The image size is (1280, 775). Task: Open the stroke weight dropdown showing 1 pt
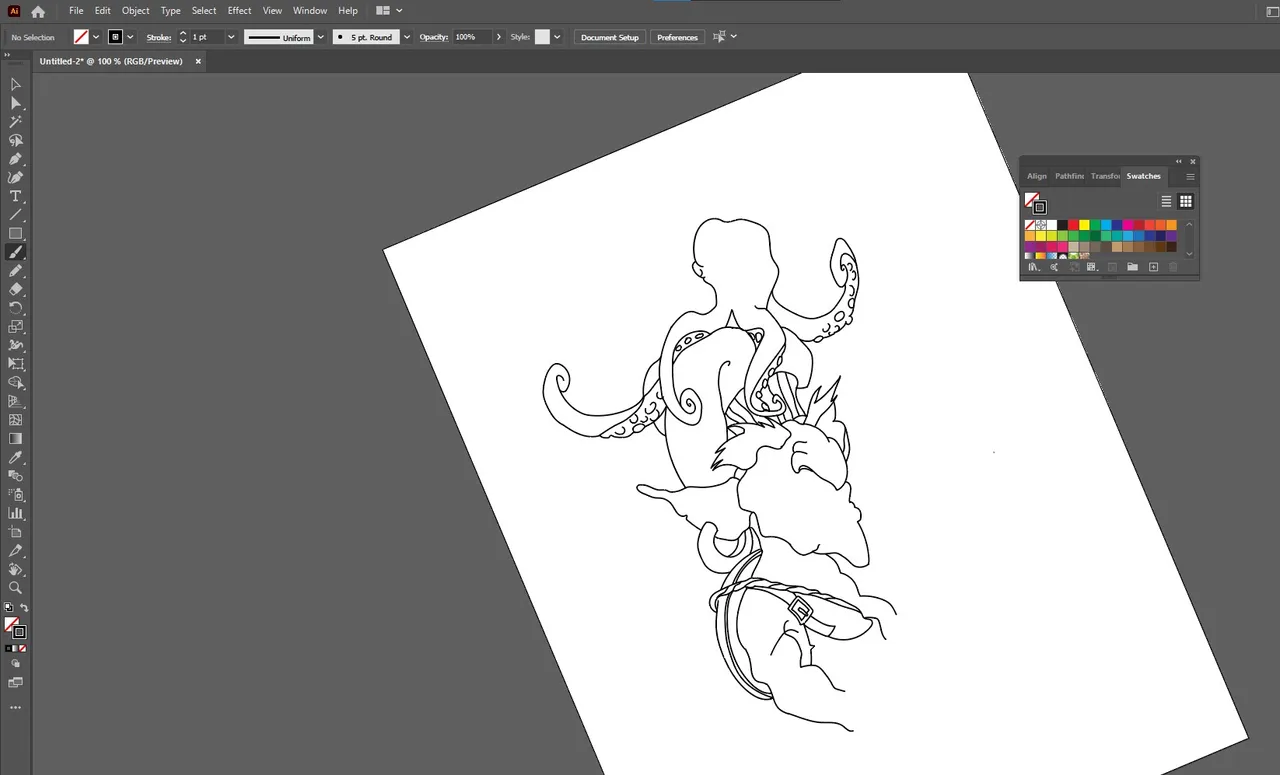click(231, 37)
